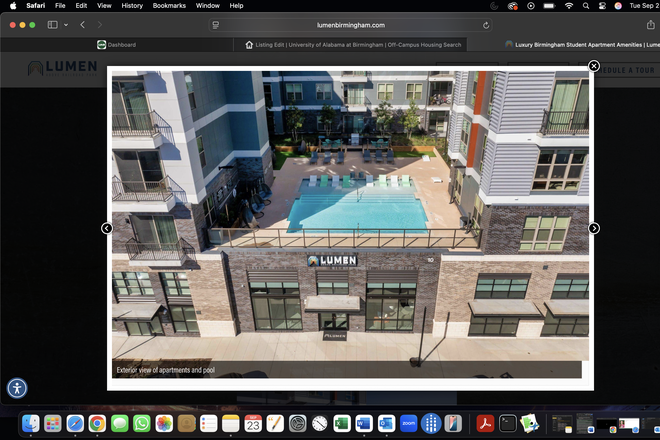Open the Safari app menu
Screen dimensions: 660x440
[35, 5]
